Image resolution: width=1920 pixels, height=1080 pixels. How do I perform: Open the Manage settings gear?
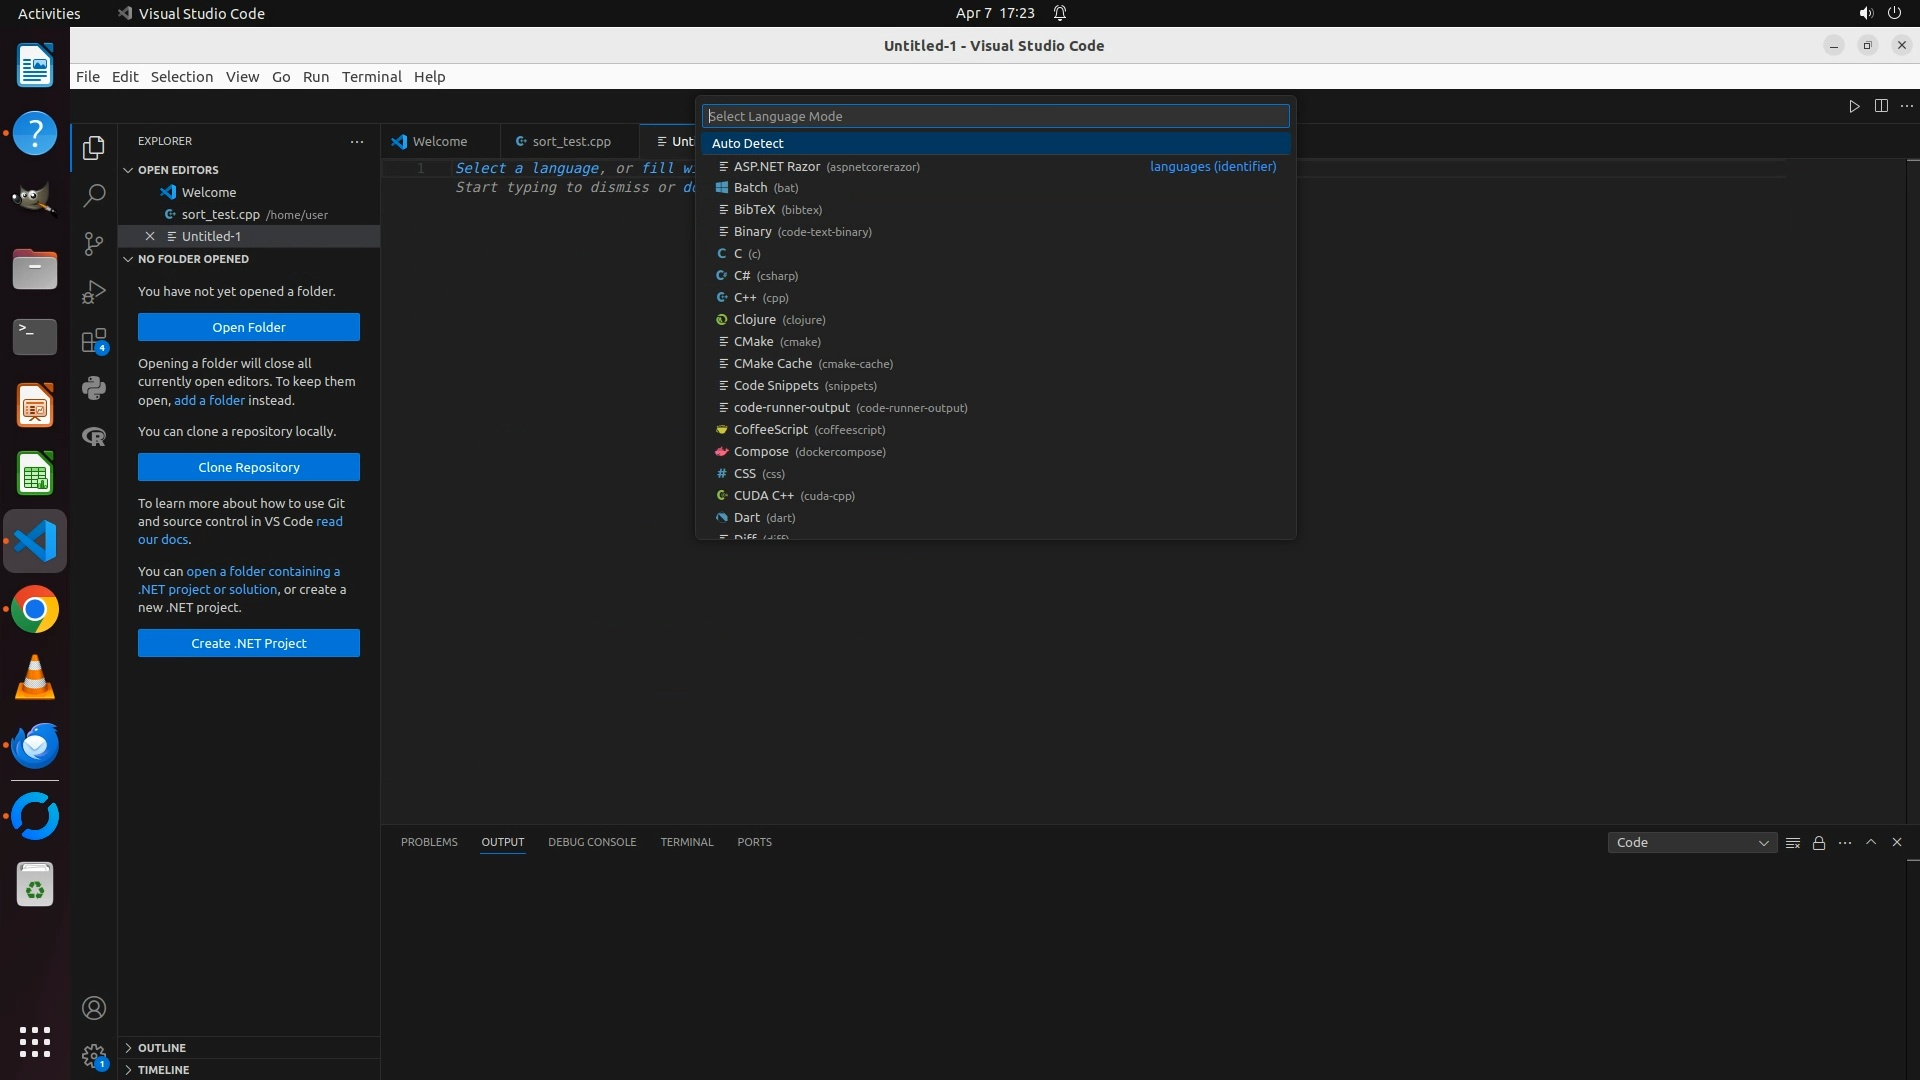coord(94,1056)
